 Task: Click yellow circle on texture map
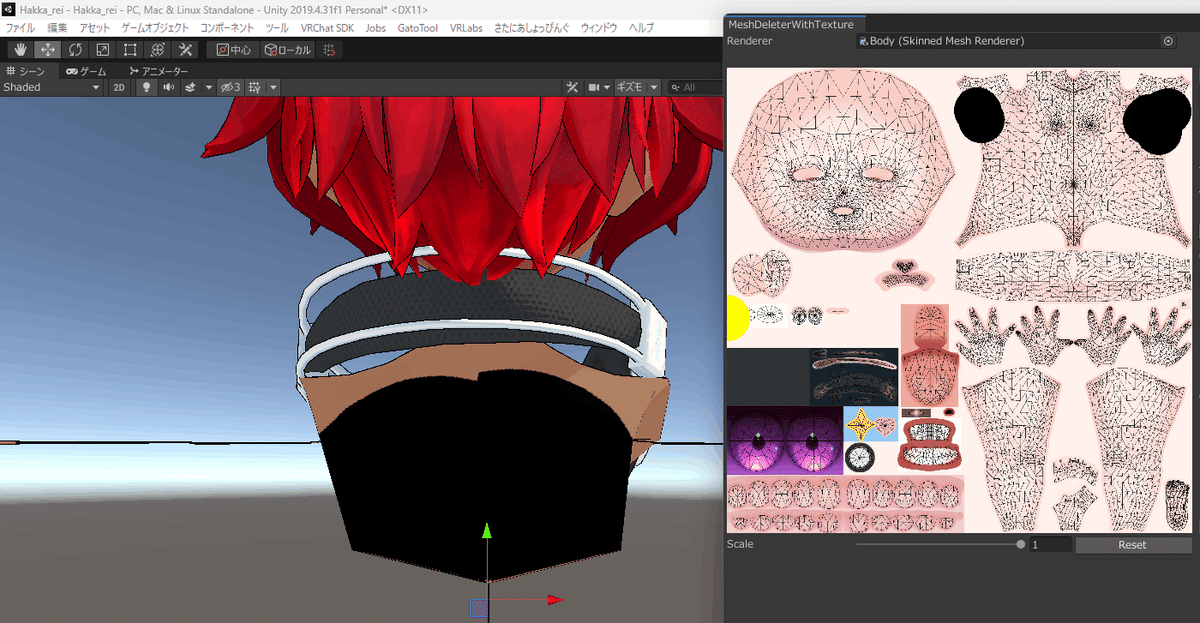pos(737,318)
